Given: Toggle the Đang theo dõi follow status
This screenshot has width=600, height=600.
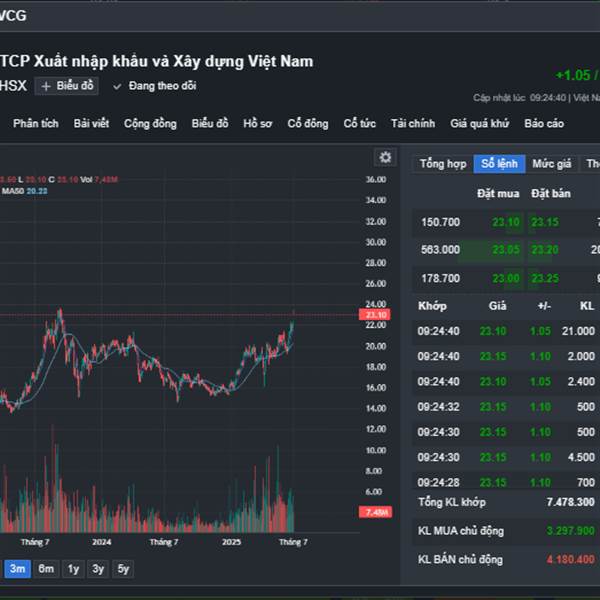Looking at the screenshot, I should (155, 86).
